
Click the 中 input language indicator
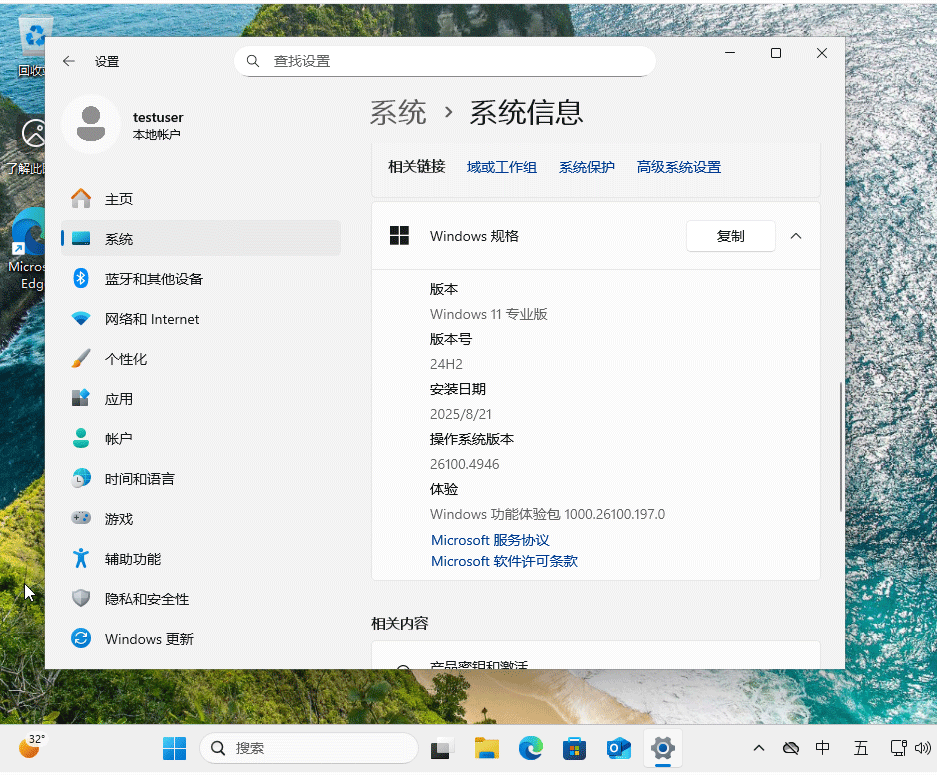(822, 749)
